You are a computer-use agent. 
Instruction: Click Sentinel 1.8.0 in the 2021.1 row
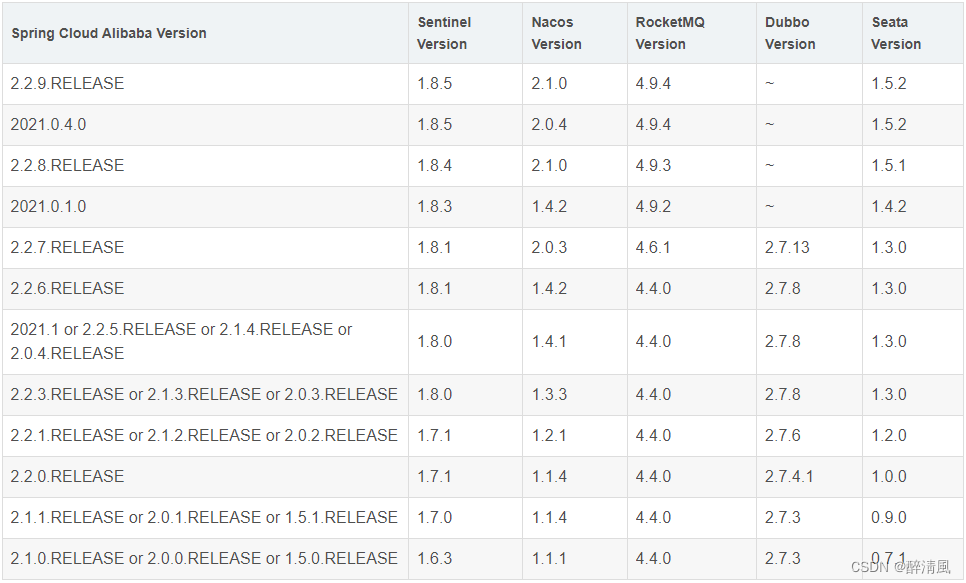click(x=434, y=341)
